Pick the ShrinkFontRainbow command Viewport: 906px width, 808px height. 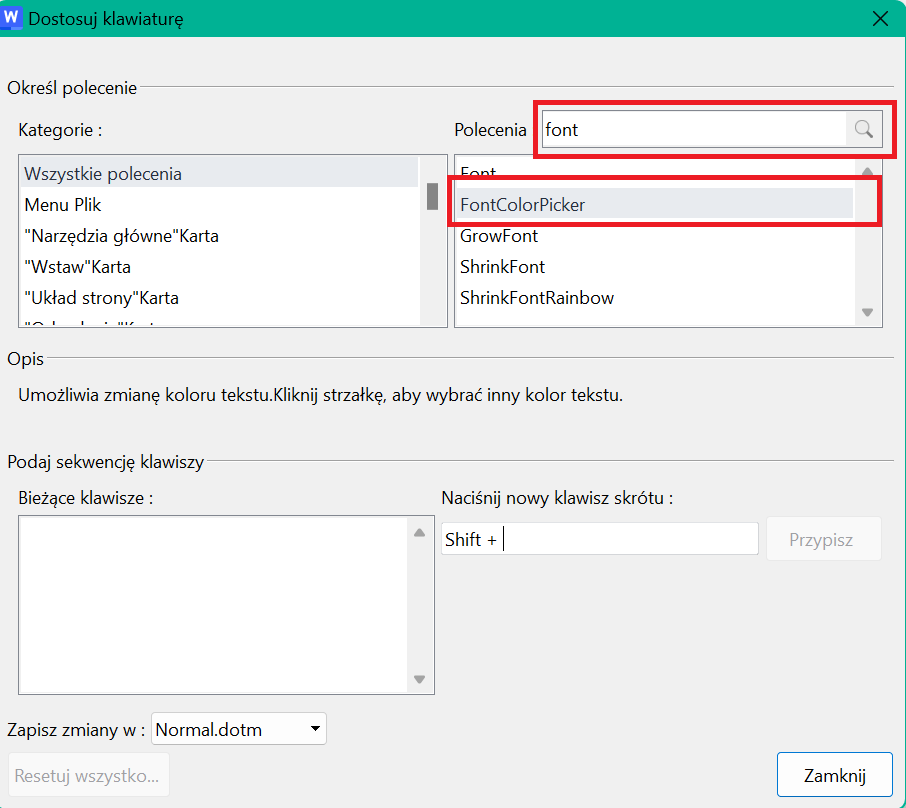click(x=655, y=298)
